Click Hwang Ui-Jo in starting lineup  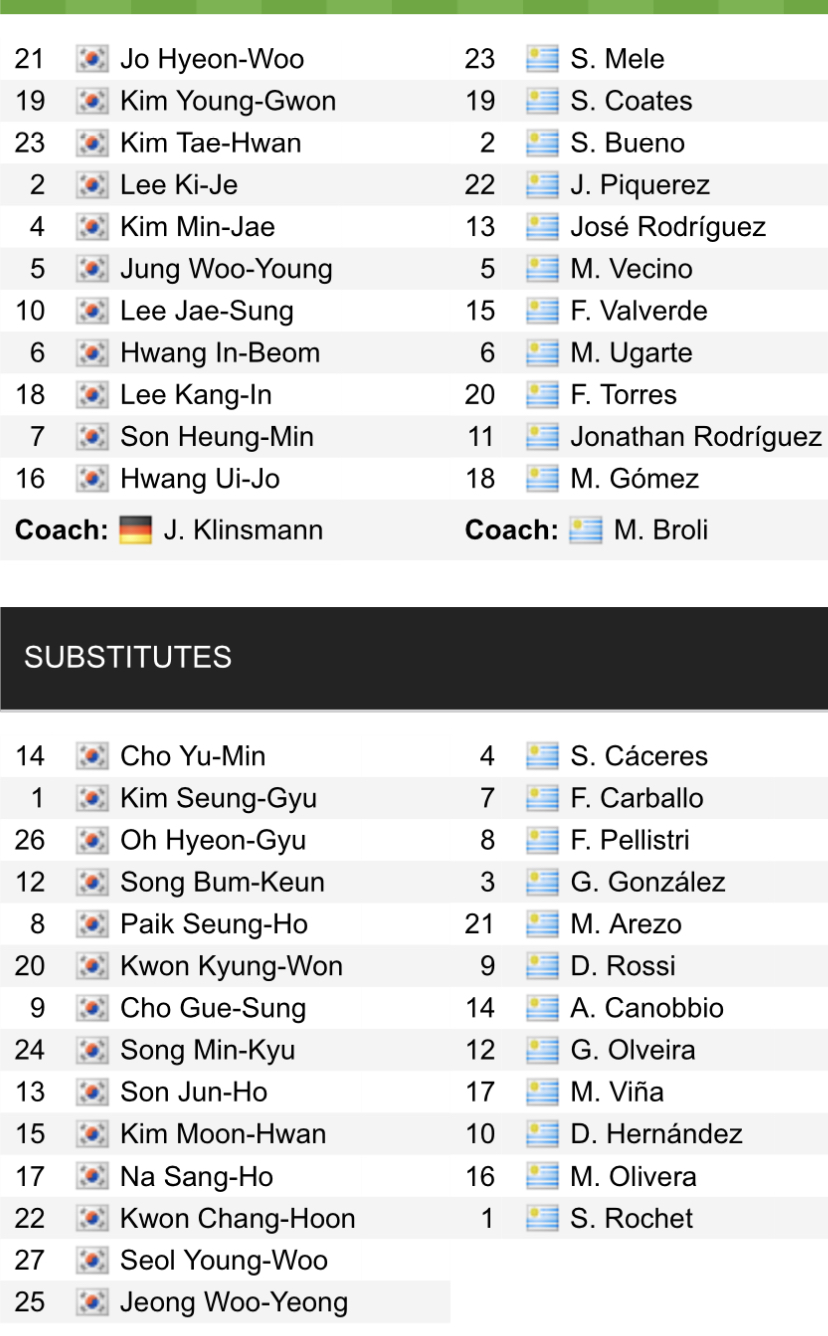click(x=200, y=479)
